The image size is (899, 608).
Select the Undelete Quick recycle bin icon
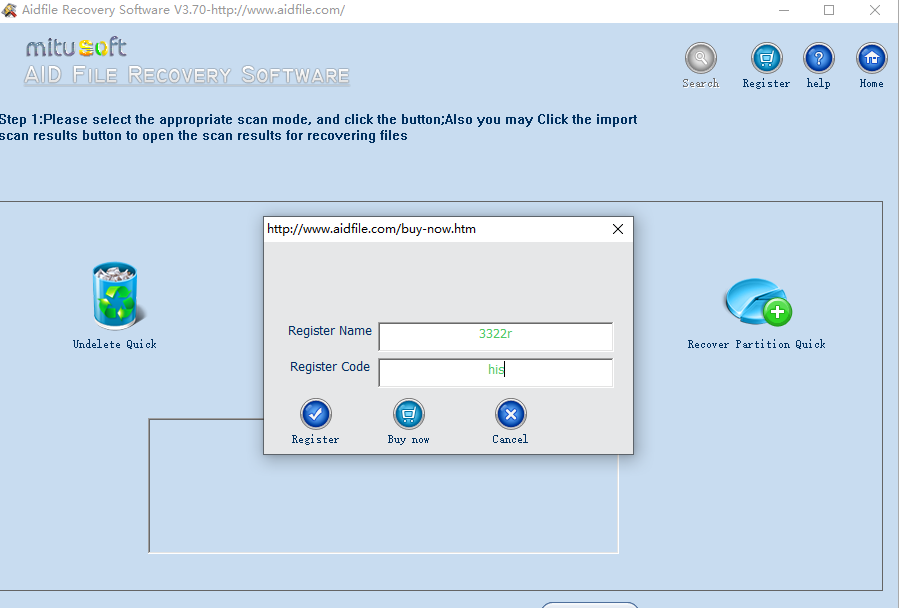[114, 296]
